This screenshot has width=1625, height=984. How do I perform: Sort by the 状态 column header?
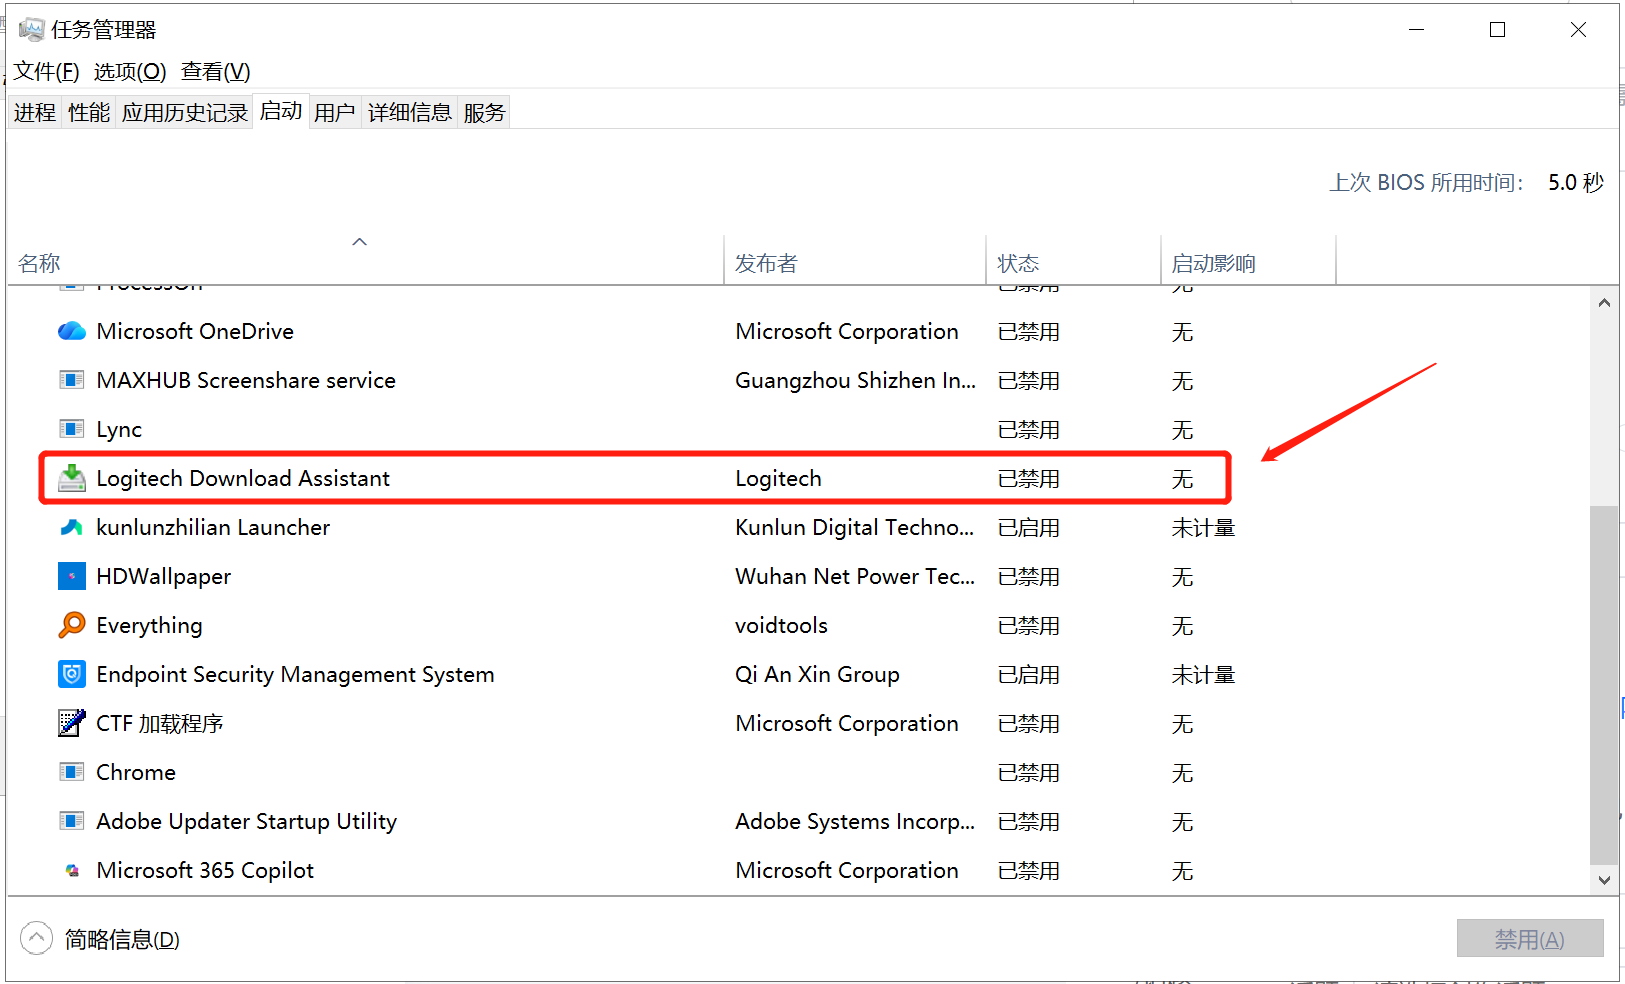(1074, 260)
